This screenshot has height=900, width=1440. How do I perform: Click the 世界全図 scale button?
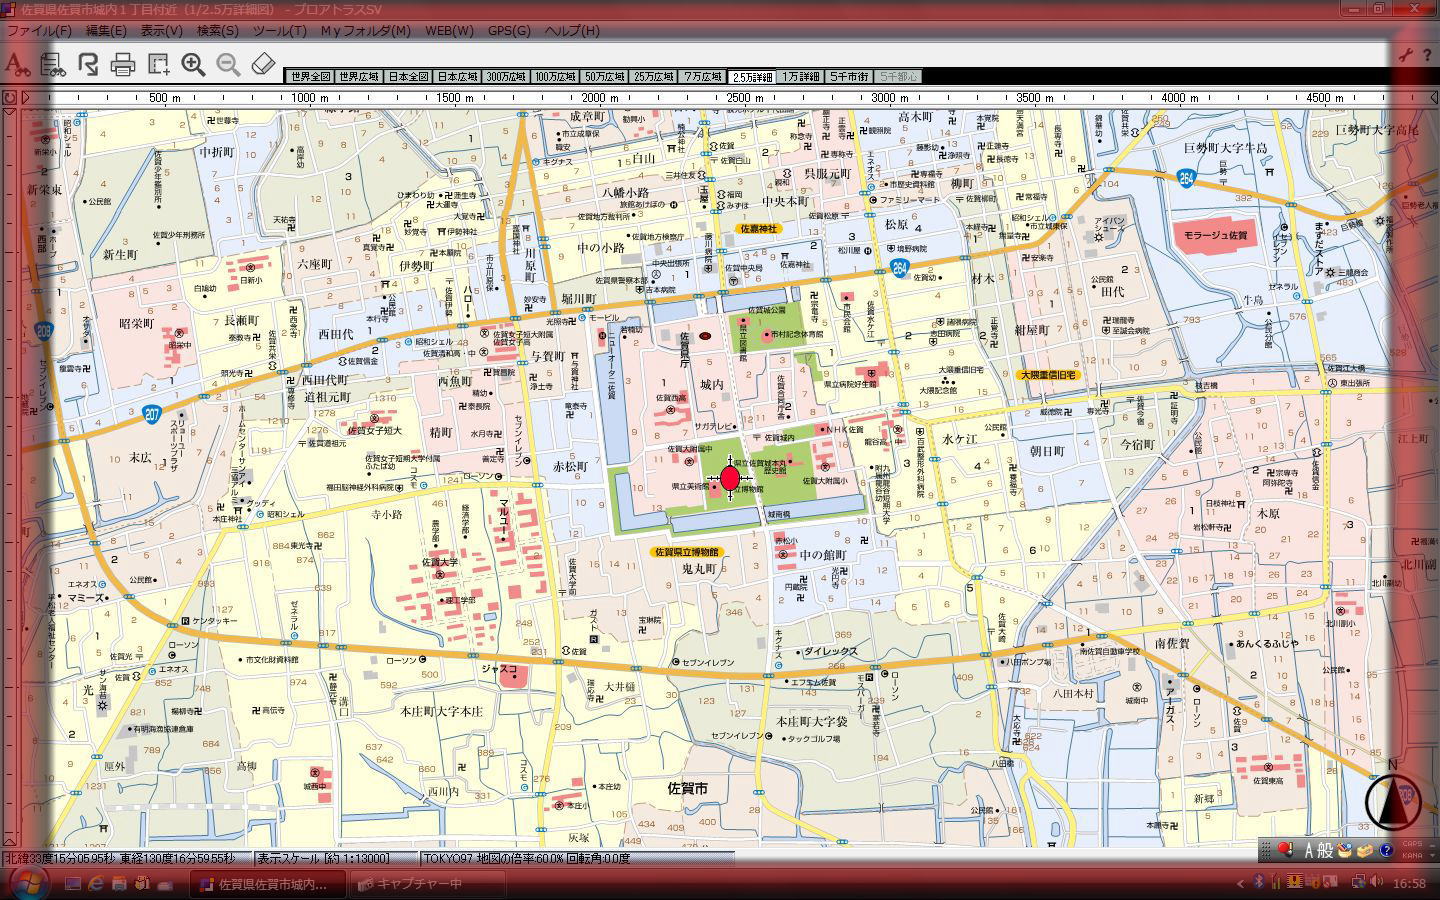309,77
